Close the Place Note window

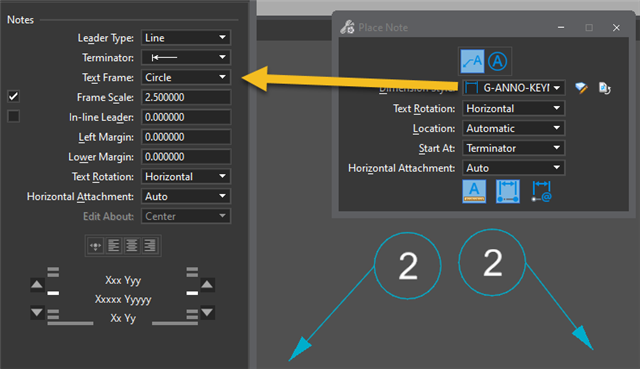click(x=616, y=27)
